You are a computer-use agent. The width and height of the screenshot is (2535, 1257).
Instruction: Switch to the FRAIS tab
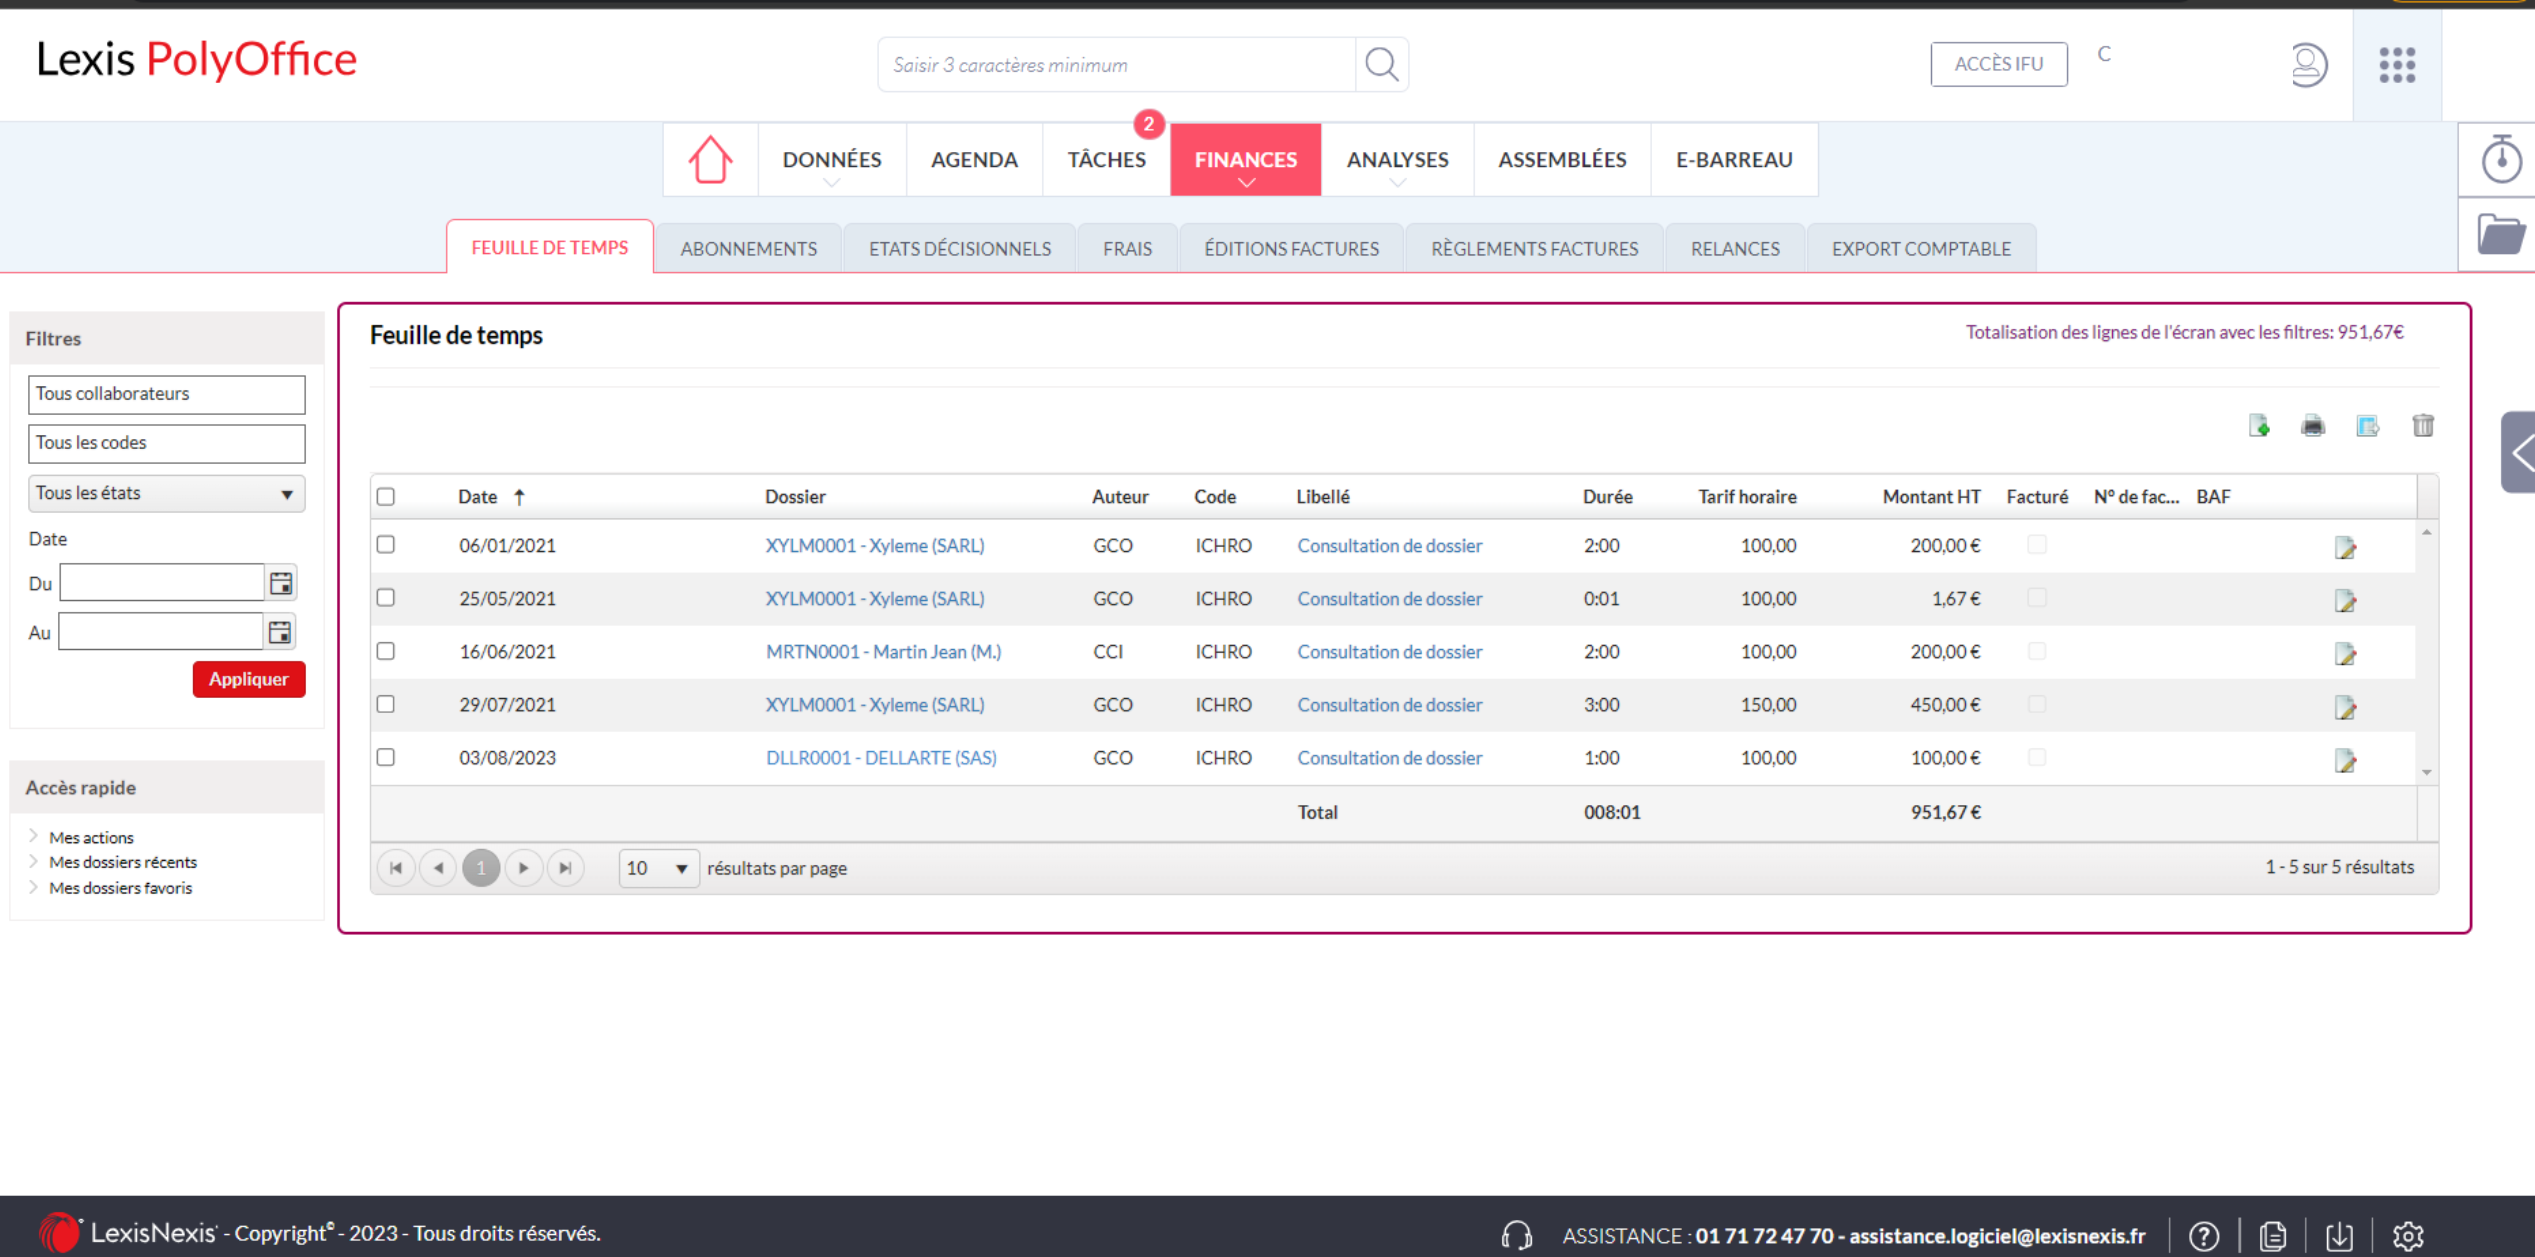click(1127, 249)
